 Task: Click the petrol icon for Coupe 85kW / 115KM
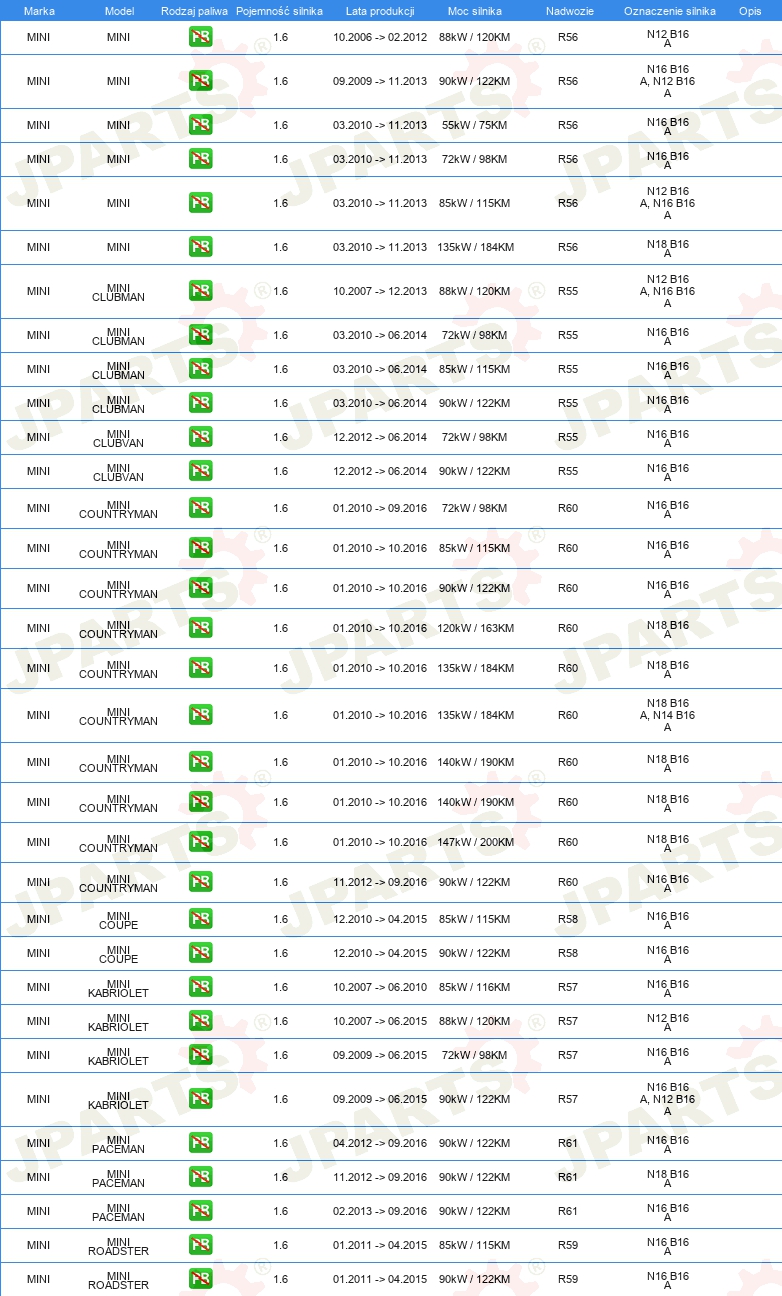point(200,919)
